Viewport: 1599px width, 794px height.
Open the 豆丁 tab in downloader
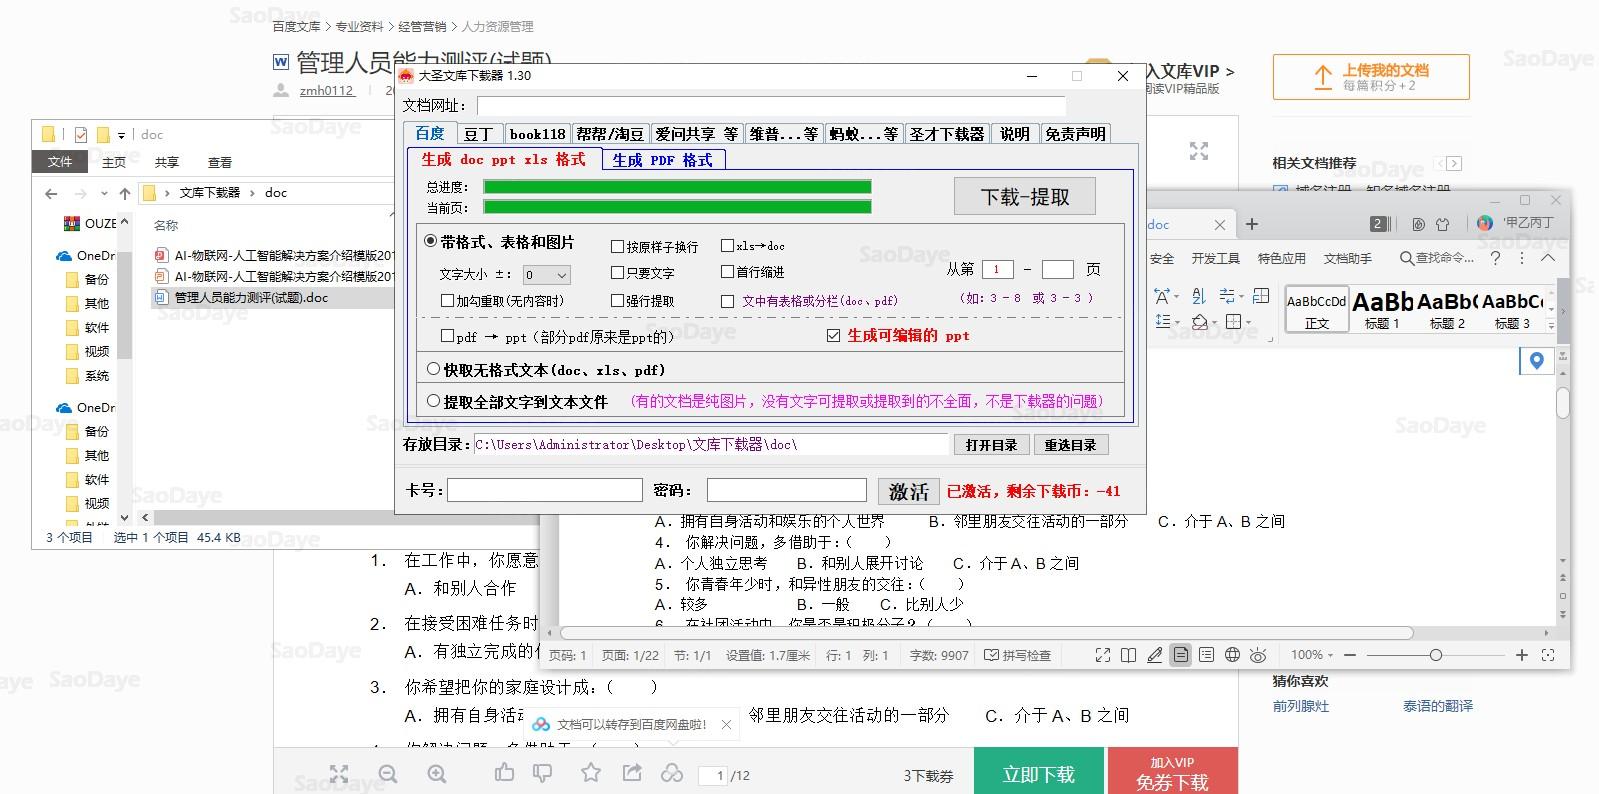[x=478, y=134]
